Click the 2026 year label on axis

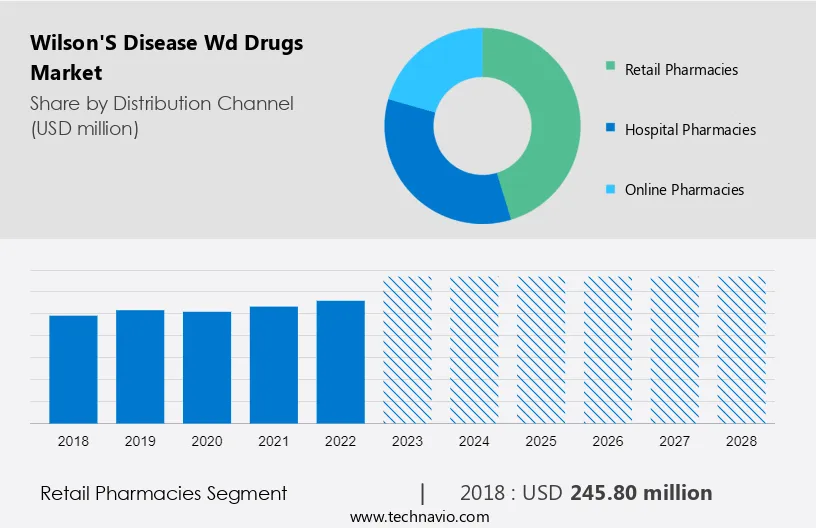[x=608, y=440]
